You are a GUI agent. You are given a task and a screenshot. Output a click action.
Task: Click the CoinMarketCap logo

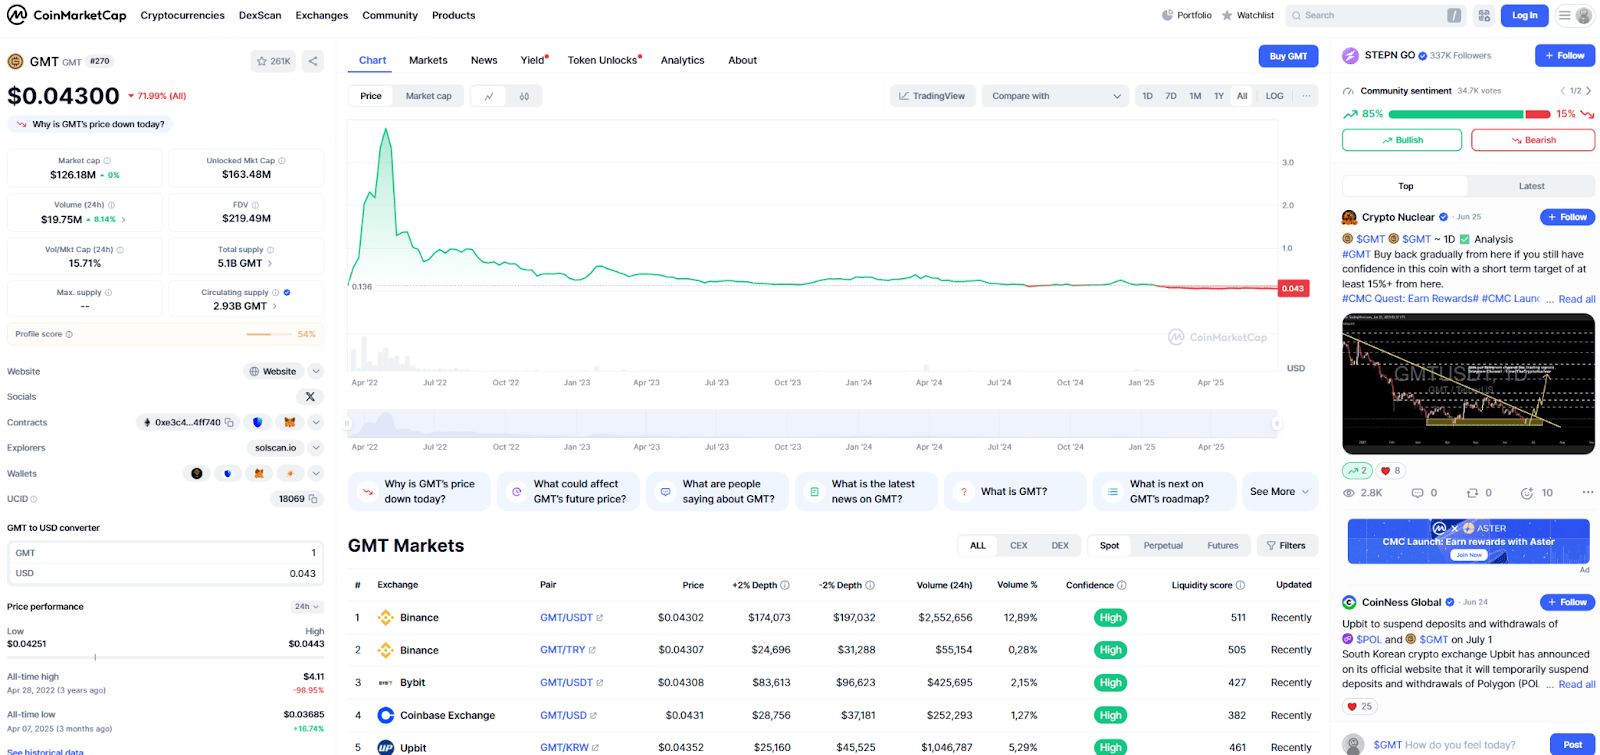tap(66, 15)
